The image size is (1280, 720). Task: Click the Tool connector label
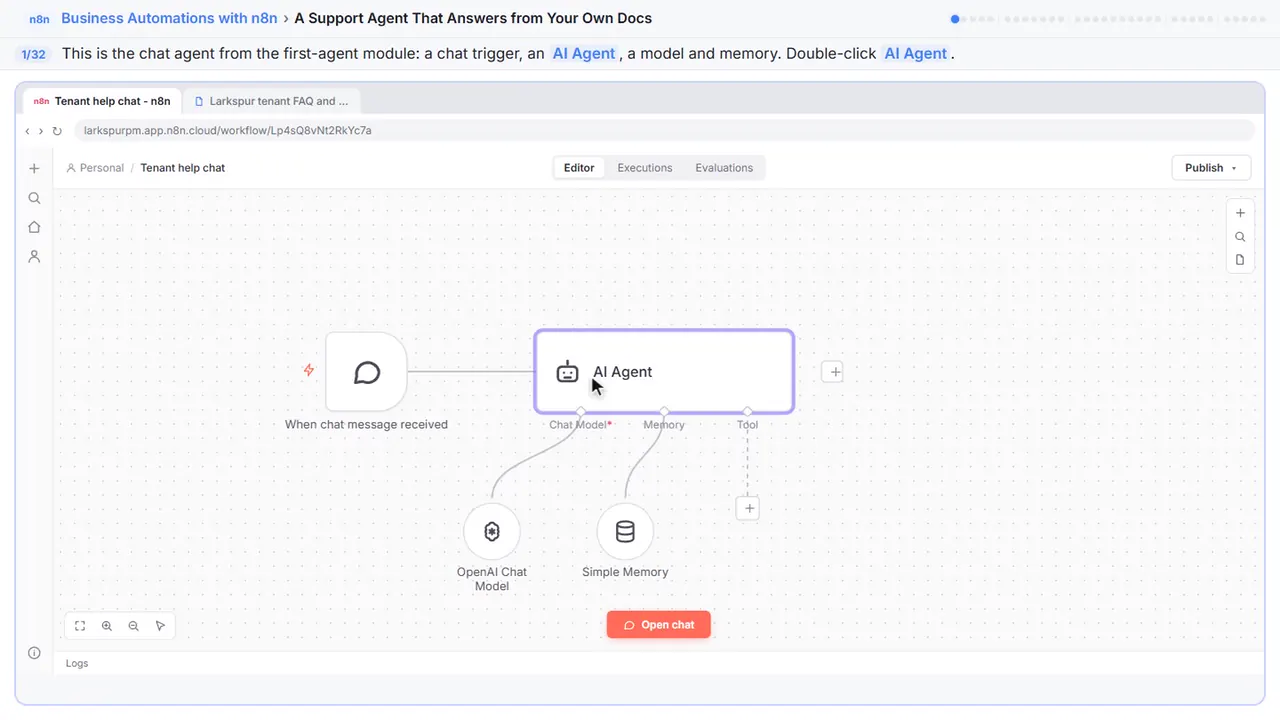tap(747, 425)
